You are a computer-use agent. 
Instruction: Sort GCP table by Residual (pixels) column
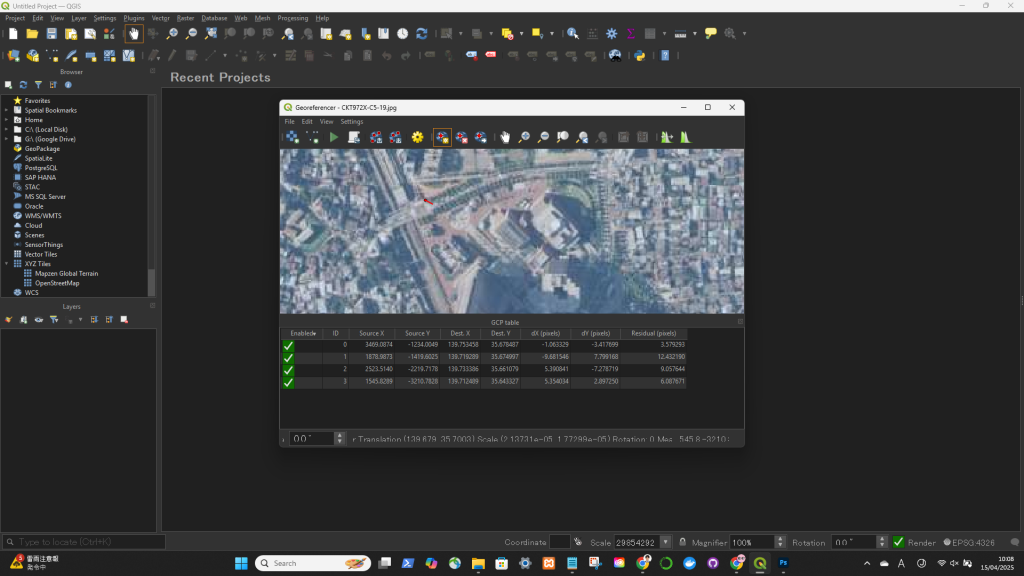click(653, 333)
